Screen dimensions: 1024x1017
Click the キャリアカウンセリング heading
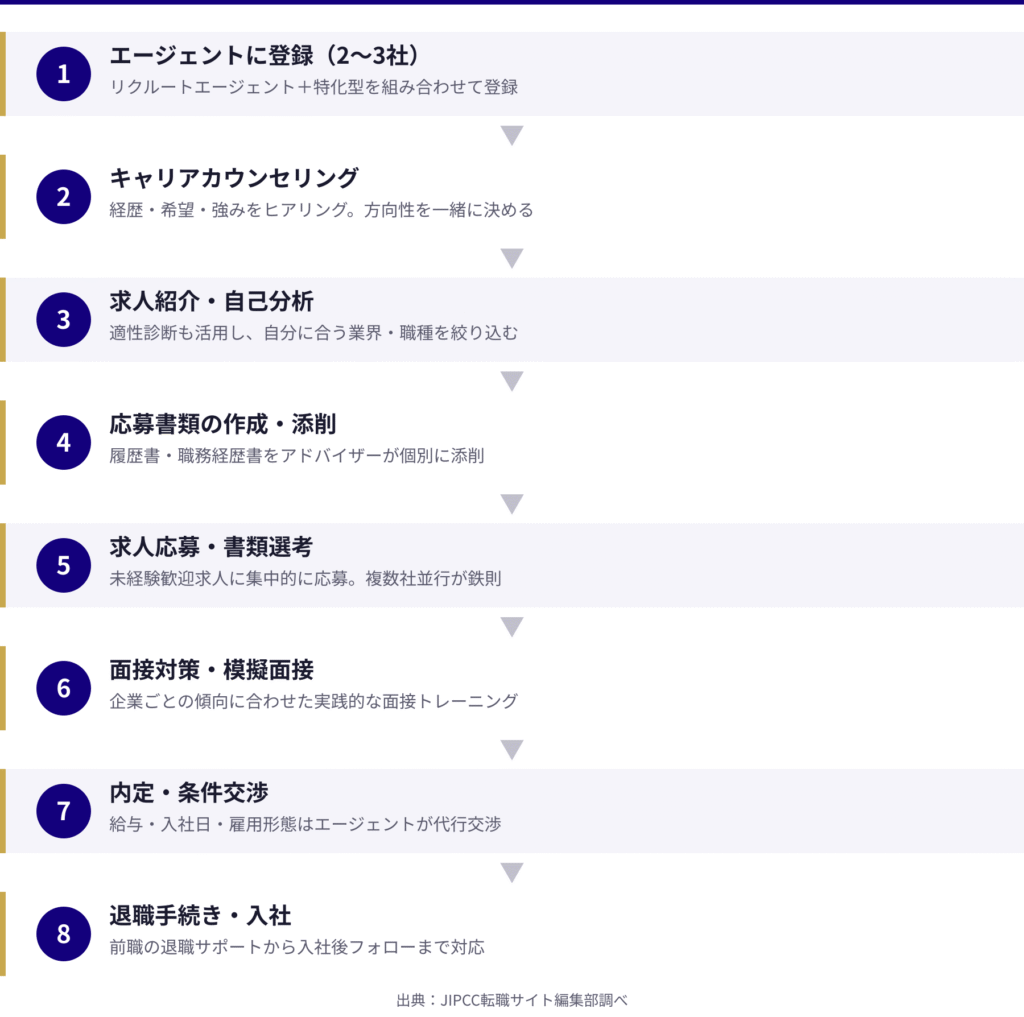coord(234,178)
